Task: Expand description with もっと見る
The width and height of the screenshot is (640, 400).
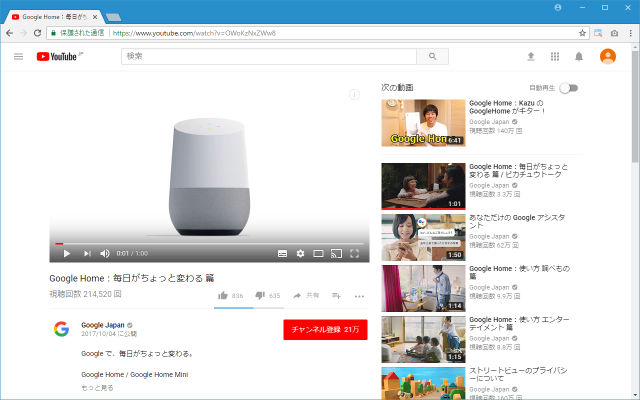Action: (x=97, y=388)
